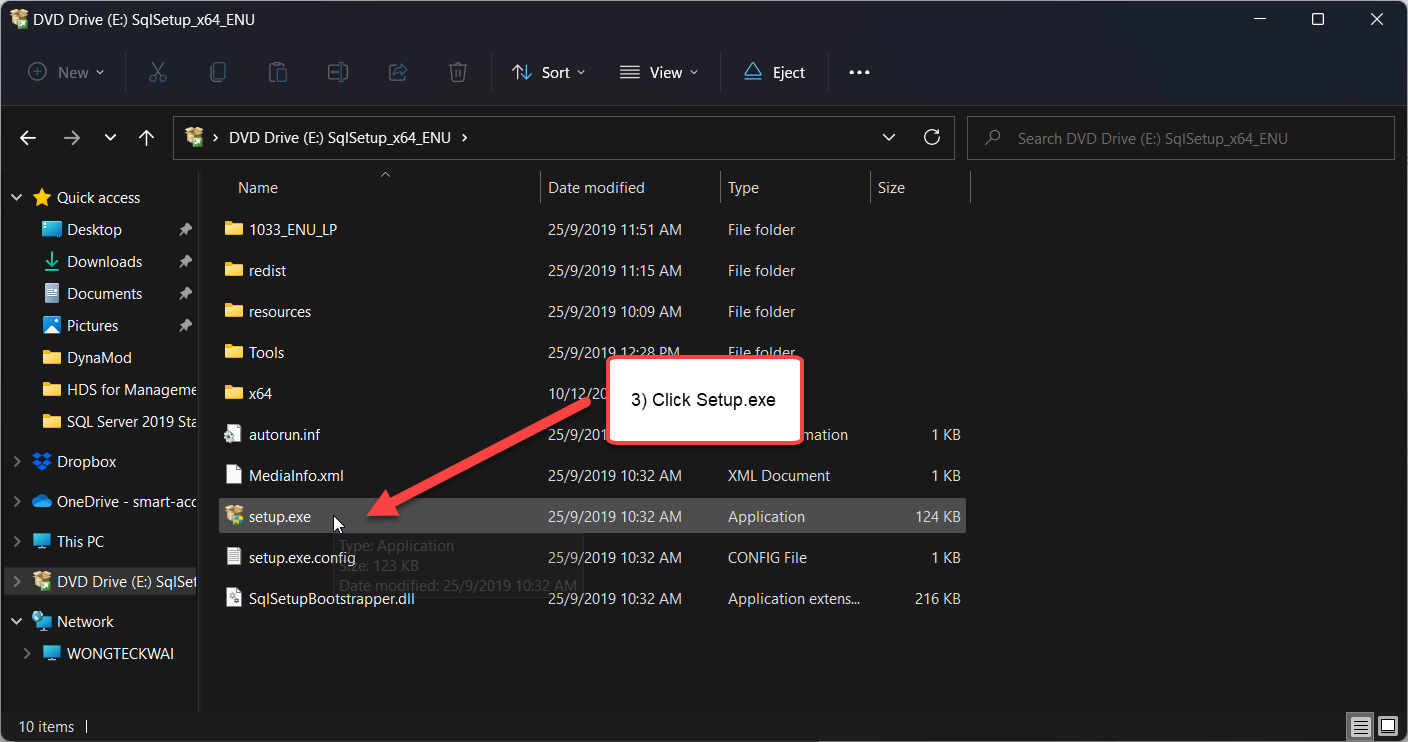The width and height of the screenshot is (1408, 742).
Task: Expand the OneDrive tree node
Action: (17, 501)
